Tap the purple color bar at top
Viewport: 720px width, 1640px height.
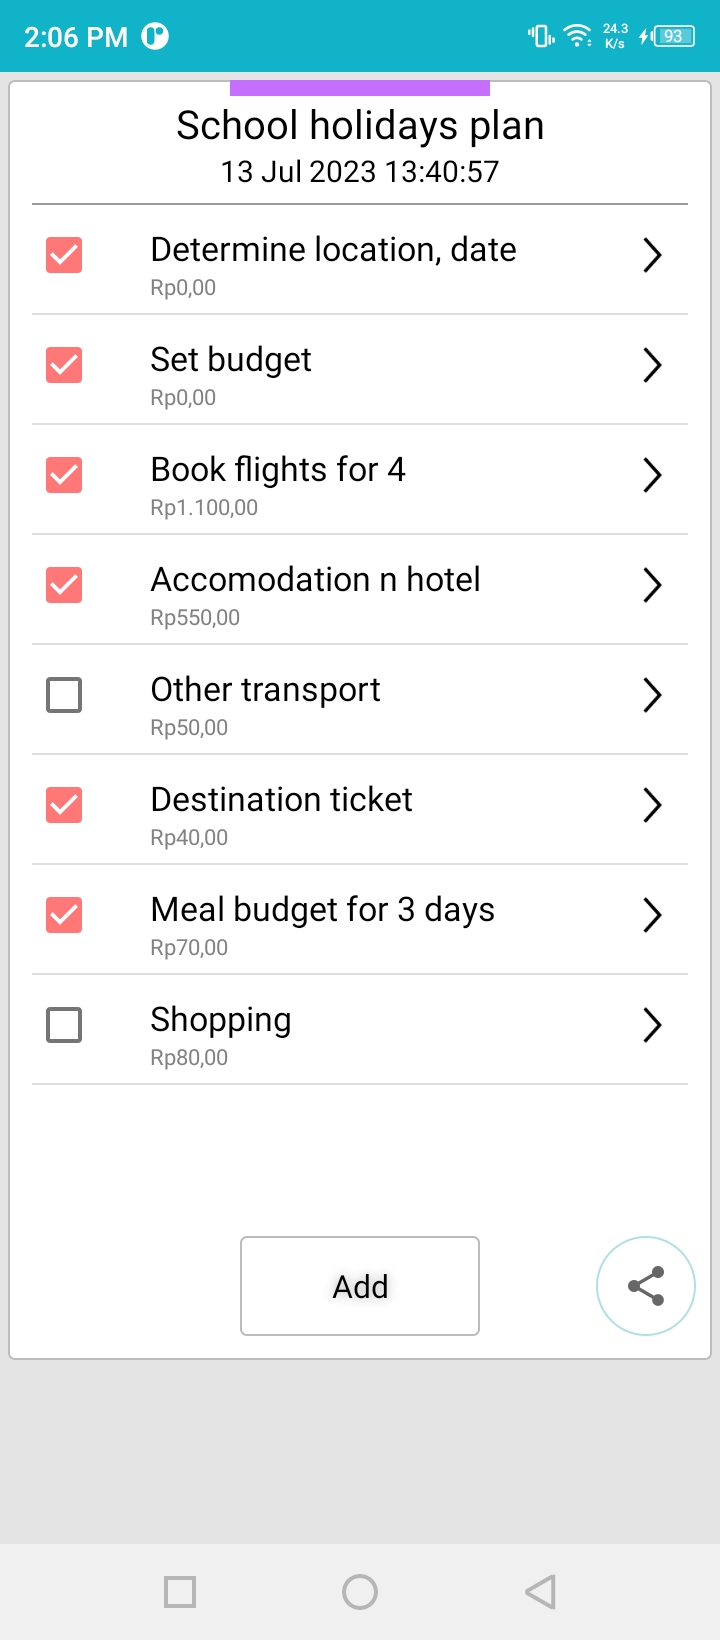point(360,88)
